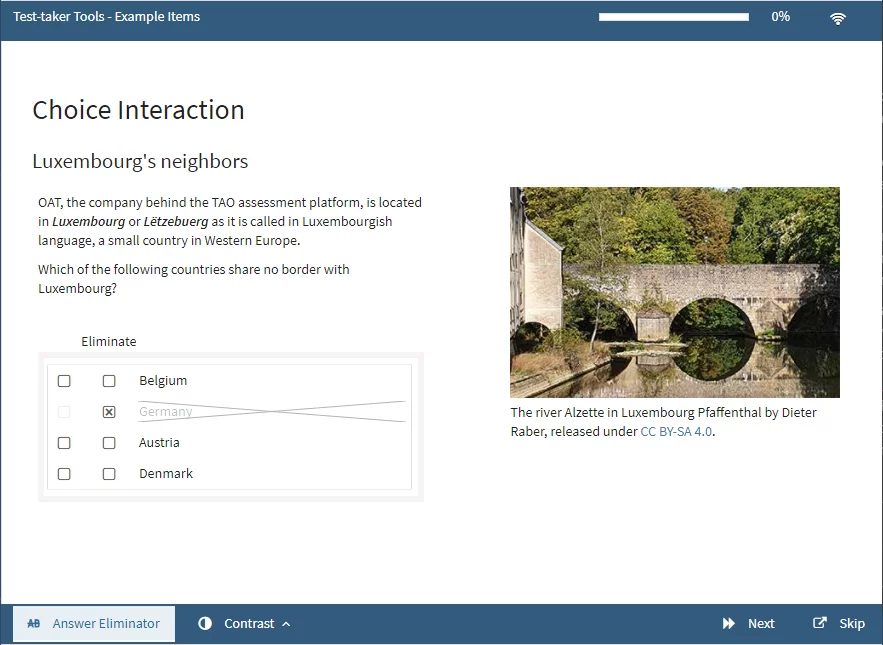Click the Wi-Fi connectivity icon top right
This screenshot has height=645, width=883.
click(837, 17)
